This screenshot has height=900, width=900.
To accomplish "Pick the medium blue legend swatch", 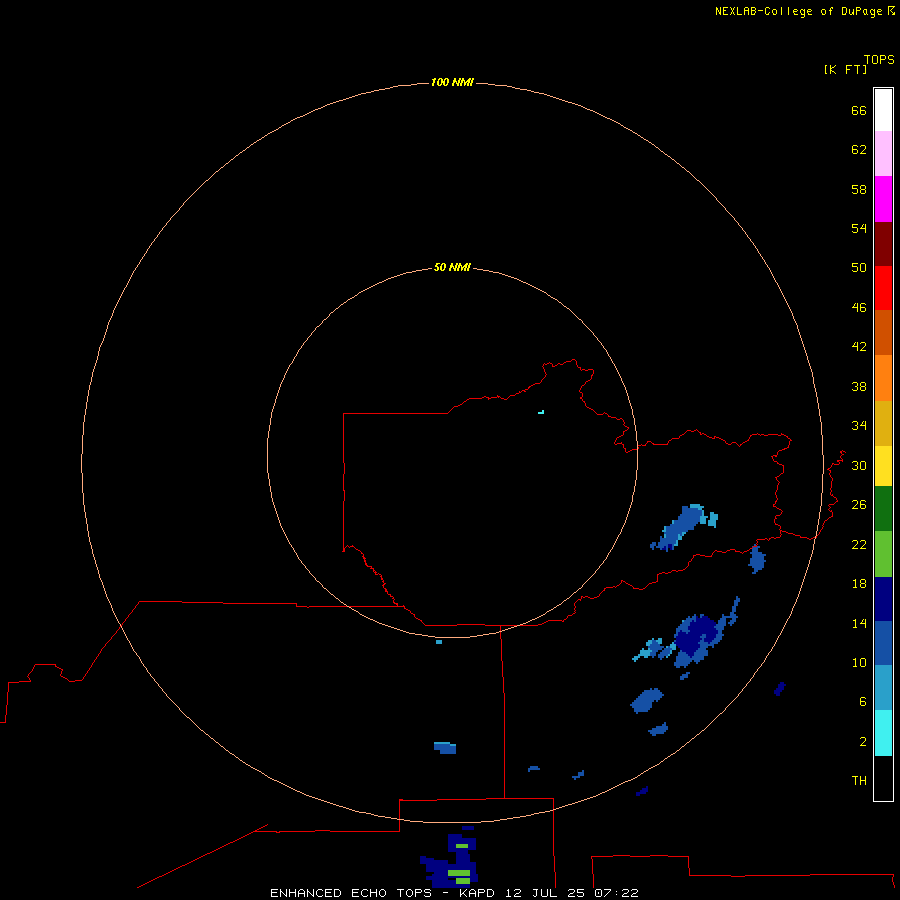I will (x=883, y=643).
